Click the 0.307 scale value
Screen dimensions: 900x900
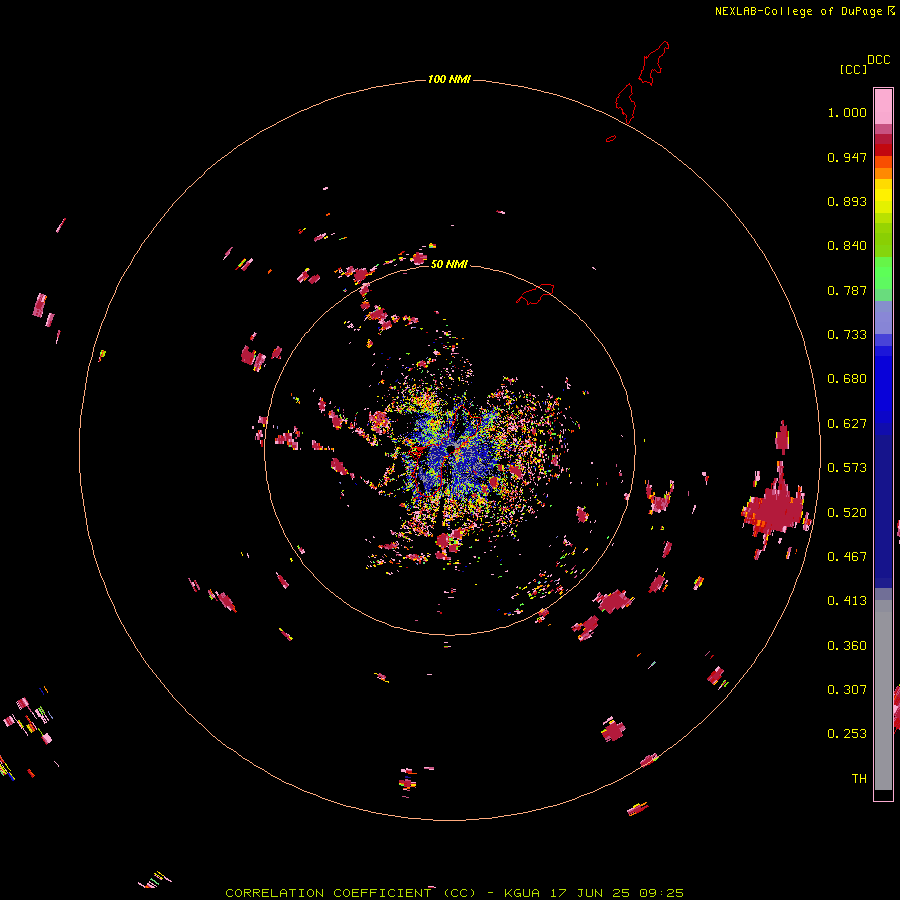pos(847,690)
